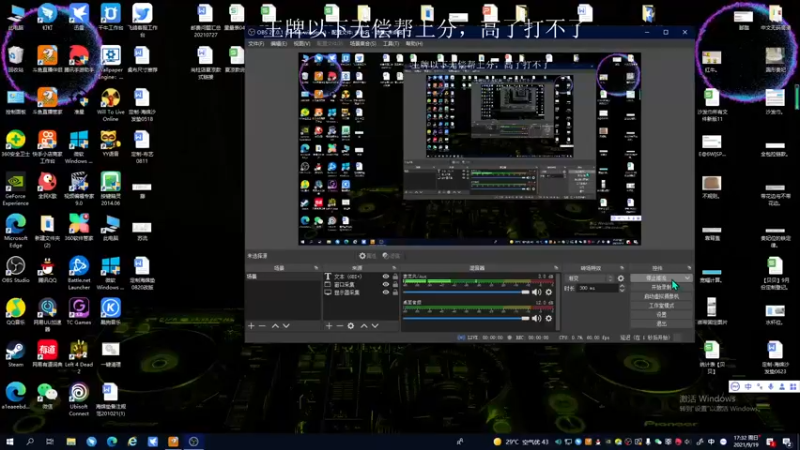The height and width of the screenshot is (450, 800).
Task: Click the exit button in controls panel
Action: (x=661, y=323)
